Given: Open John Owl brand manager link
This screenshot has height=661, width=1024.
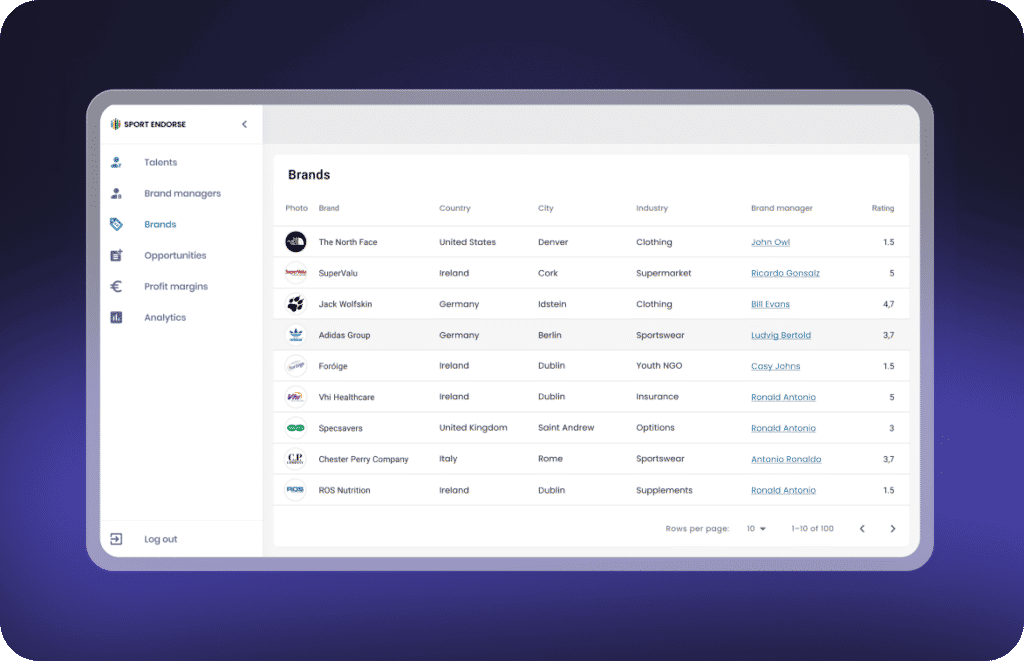Looking at the screenshot, I should 770,242.
